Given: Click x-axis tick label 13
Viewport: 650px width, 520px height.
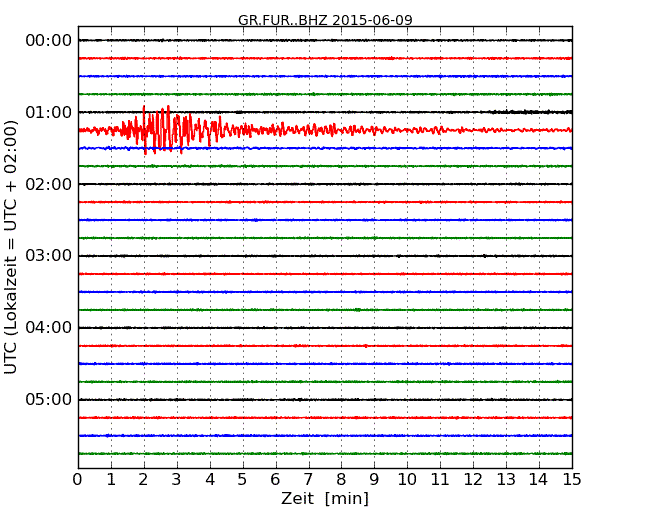Looking at the screenshot, I should click(x=506, y=480).
